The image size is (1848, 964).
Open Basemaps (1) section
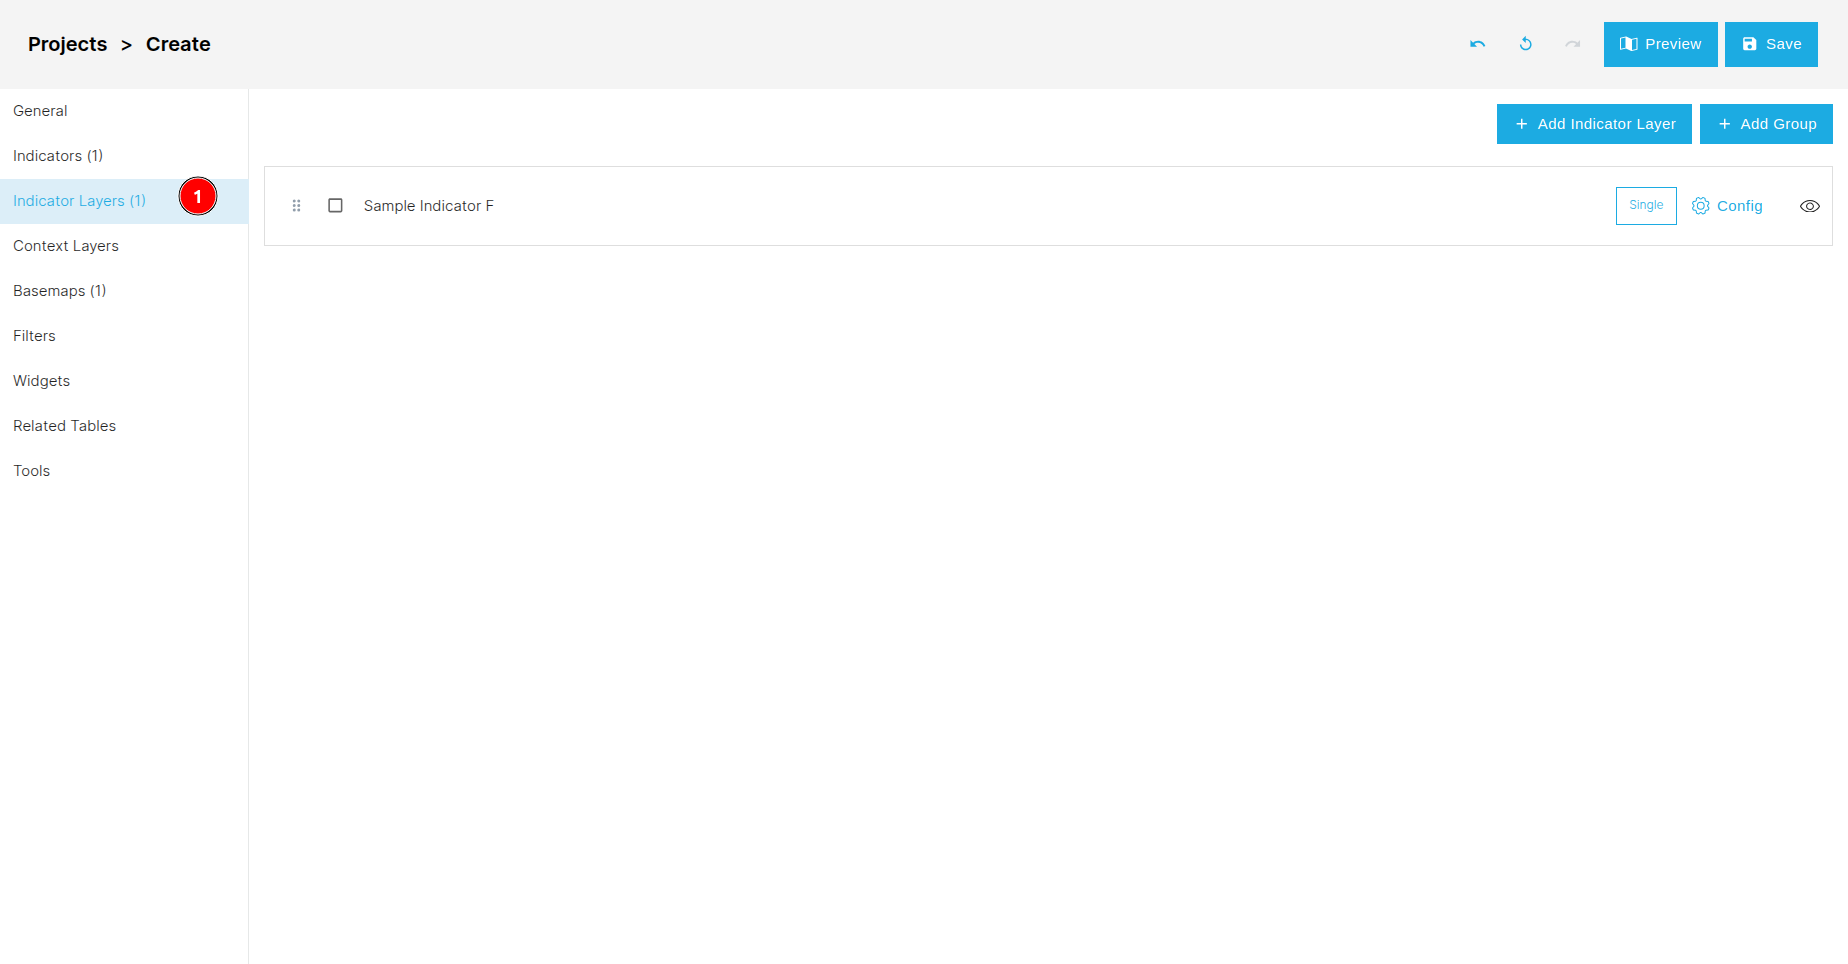tap(124, 291)
